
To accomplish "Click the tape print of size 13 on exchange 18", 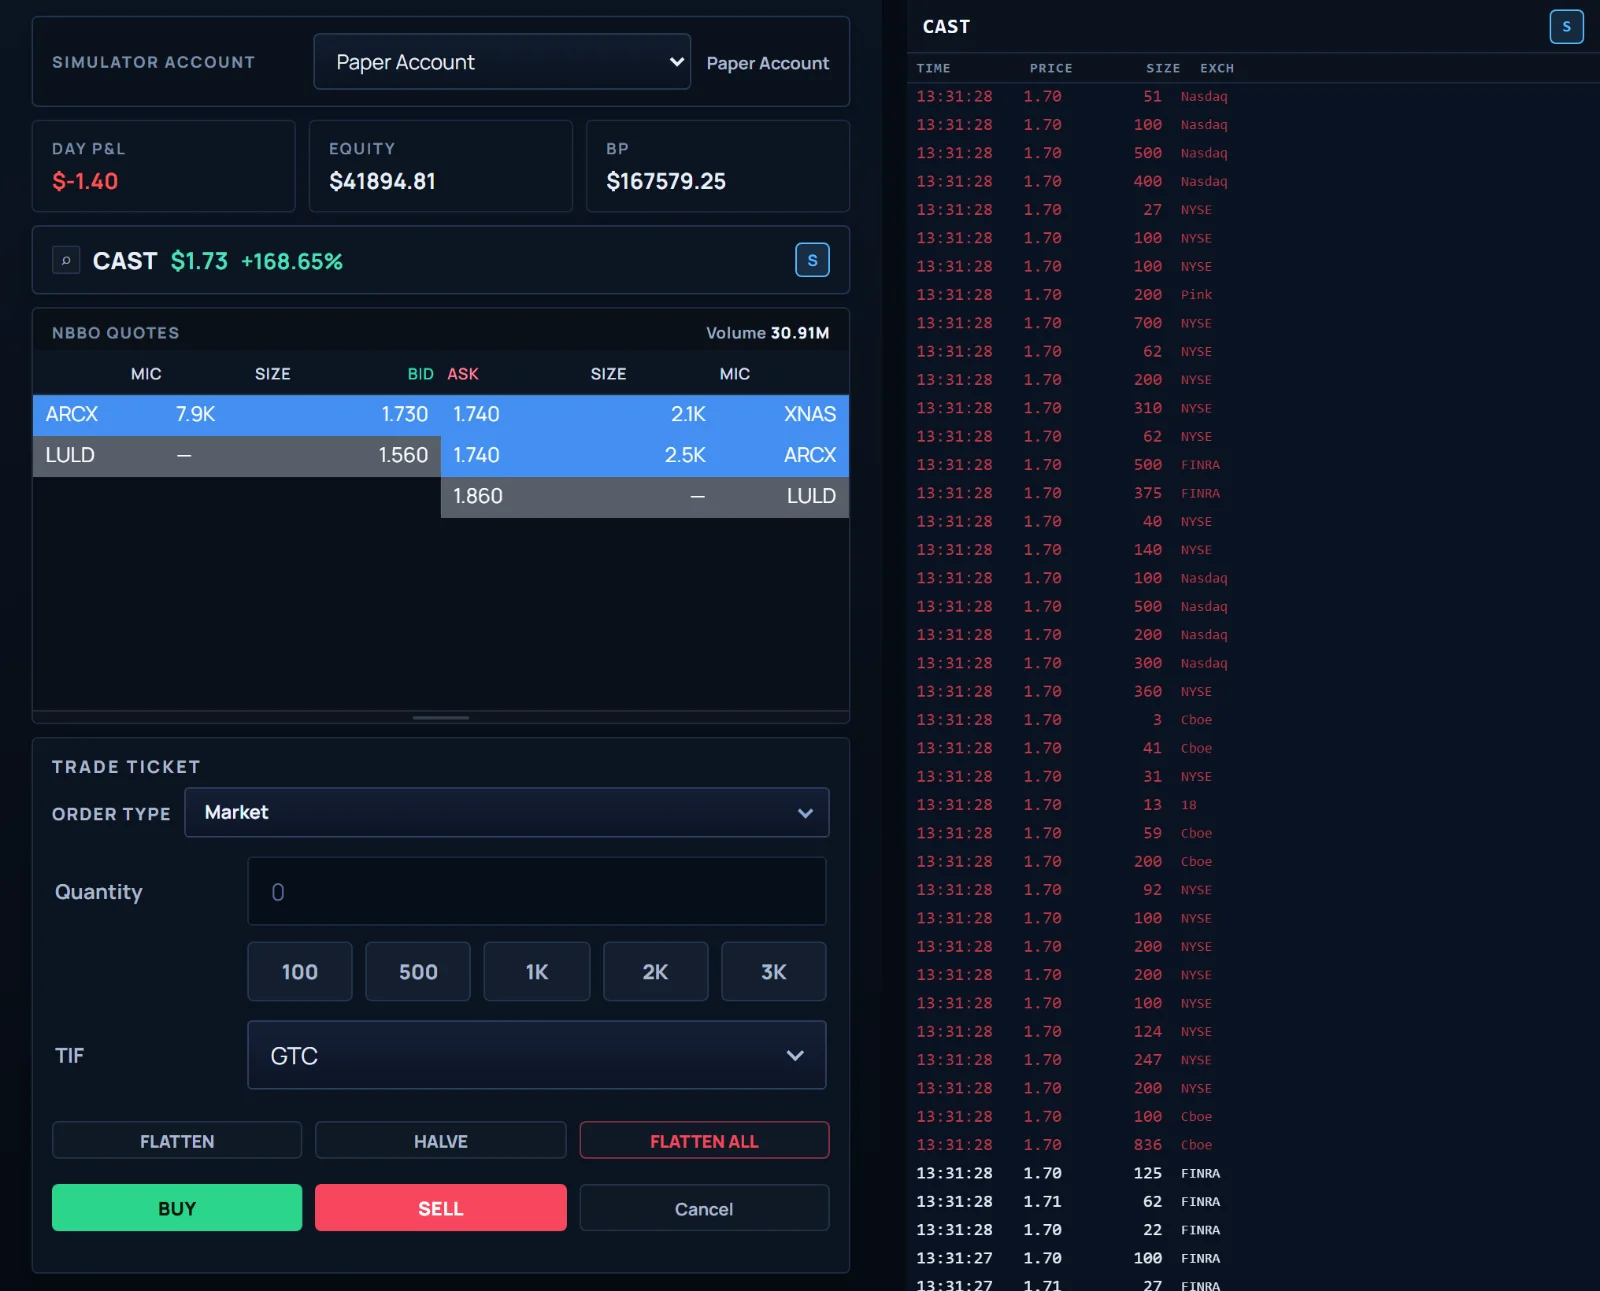I will (1253, 805).
